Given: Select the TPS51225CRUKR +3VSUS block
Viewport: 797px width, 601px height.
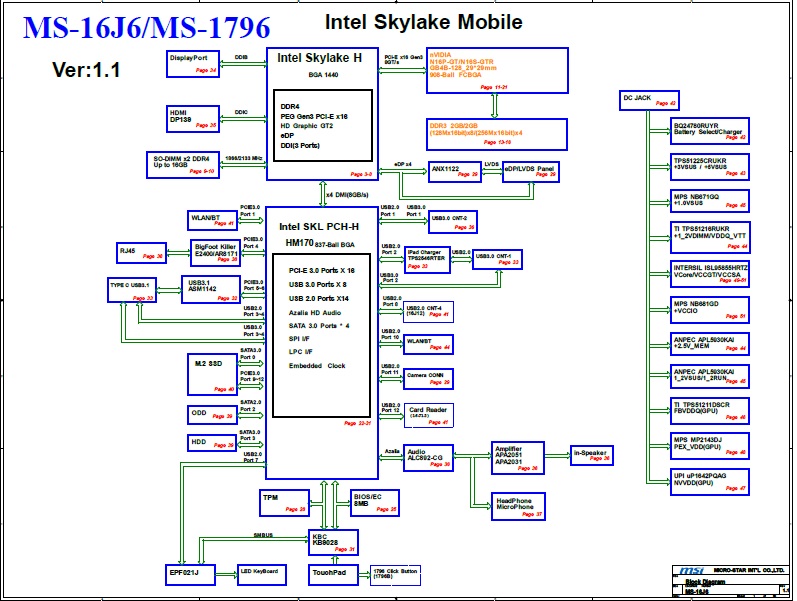Looking at the screenshot, I should coord(710,167).
